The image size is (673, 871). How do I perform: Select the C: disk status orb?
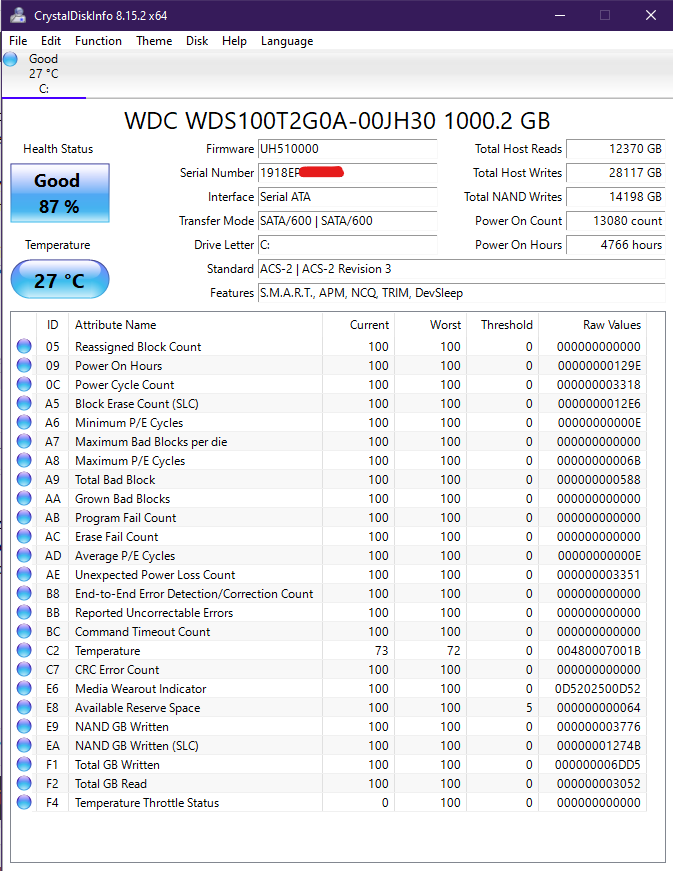(11, 59)
